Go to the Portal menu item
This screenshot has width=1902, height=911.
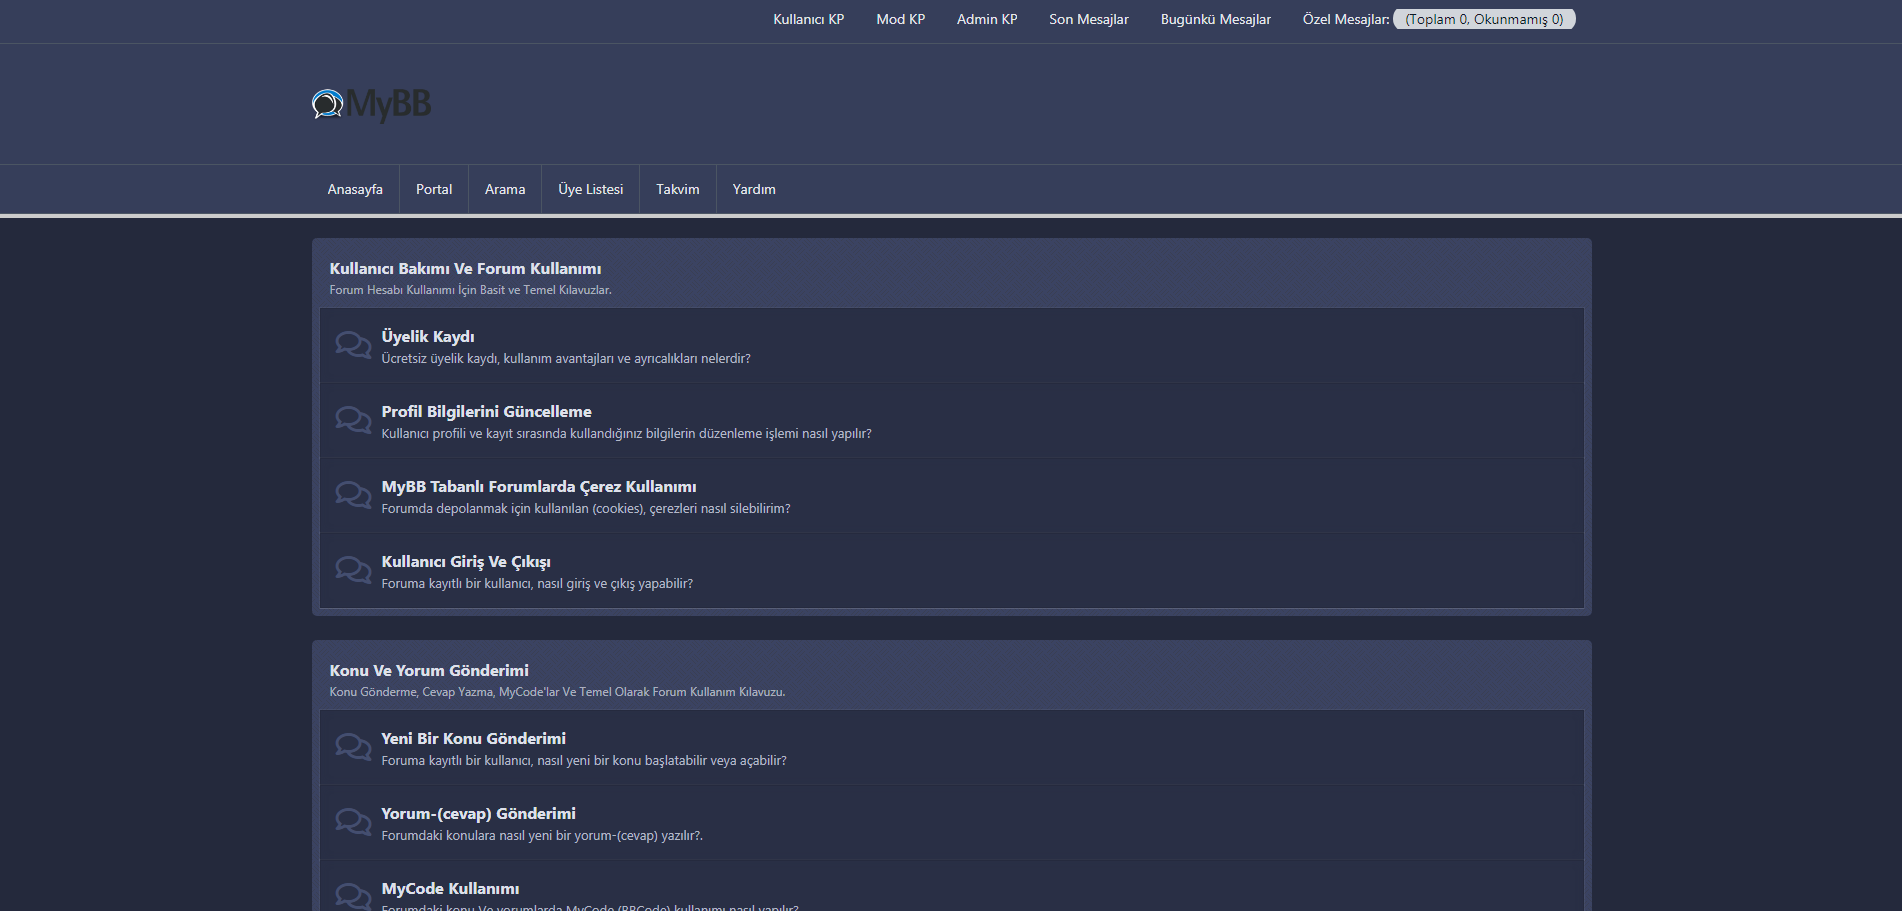click(x=434, y=189)
